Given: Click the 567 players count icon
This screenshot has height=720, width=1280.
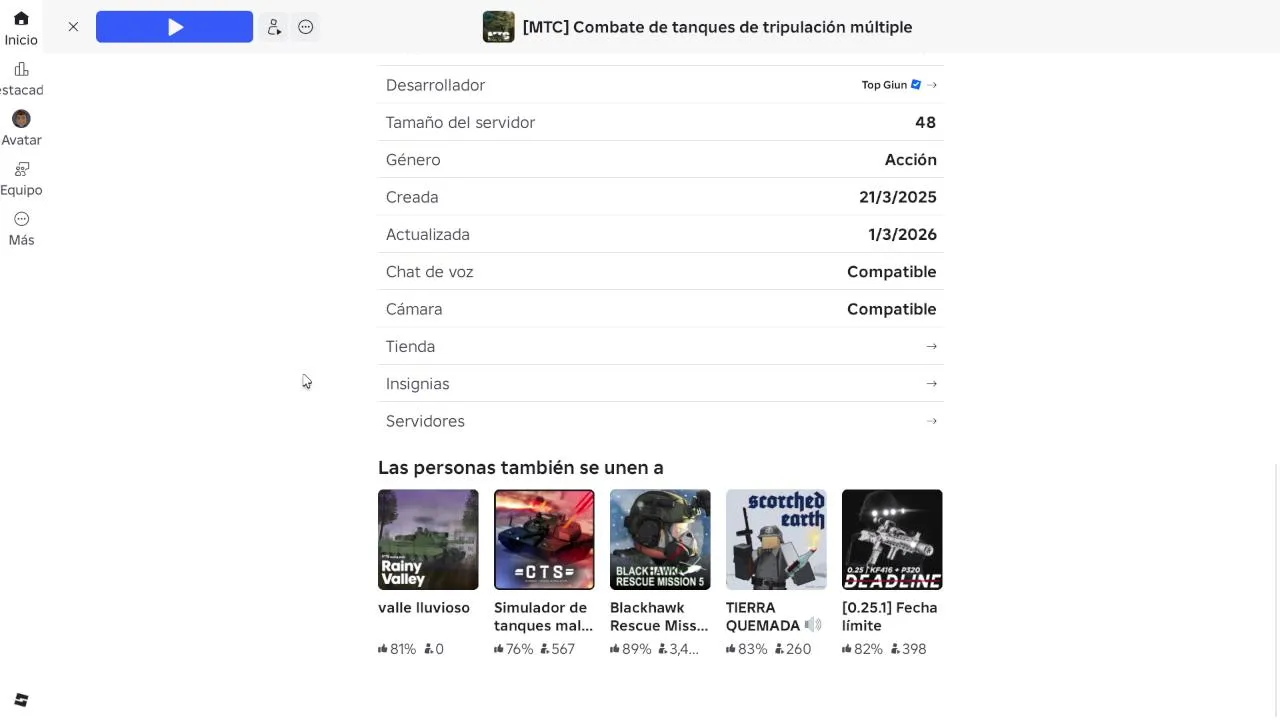Looking at the screenshot, I should (x=545, y=649).
